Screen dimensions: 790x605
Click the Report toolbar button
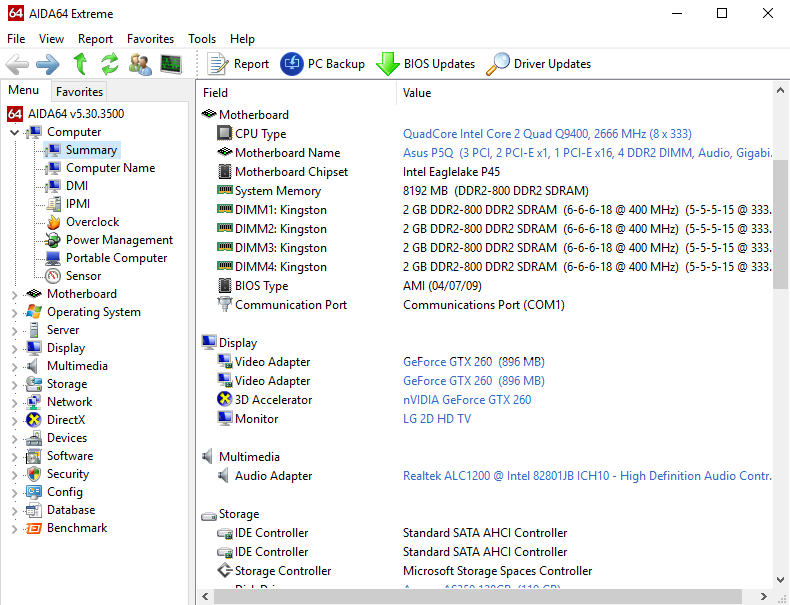238,64
